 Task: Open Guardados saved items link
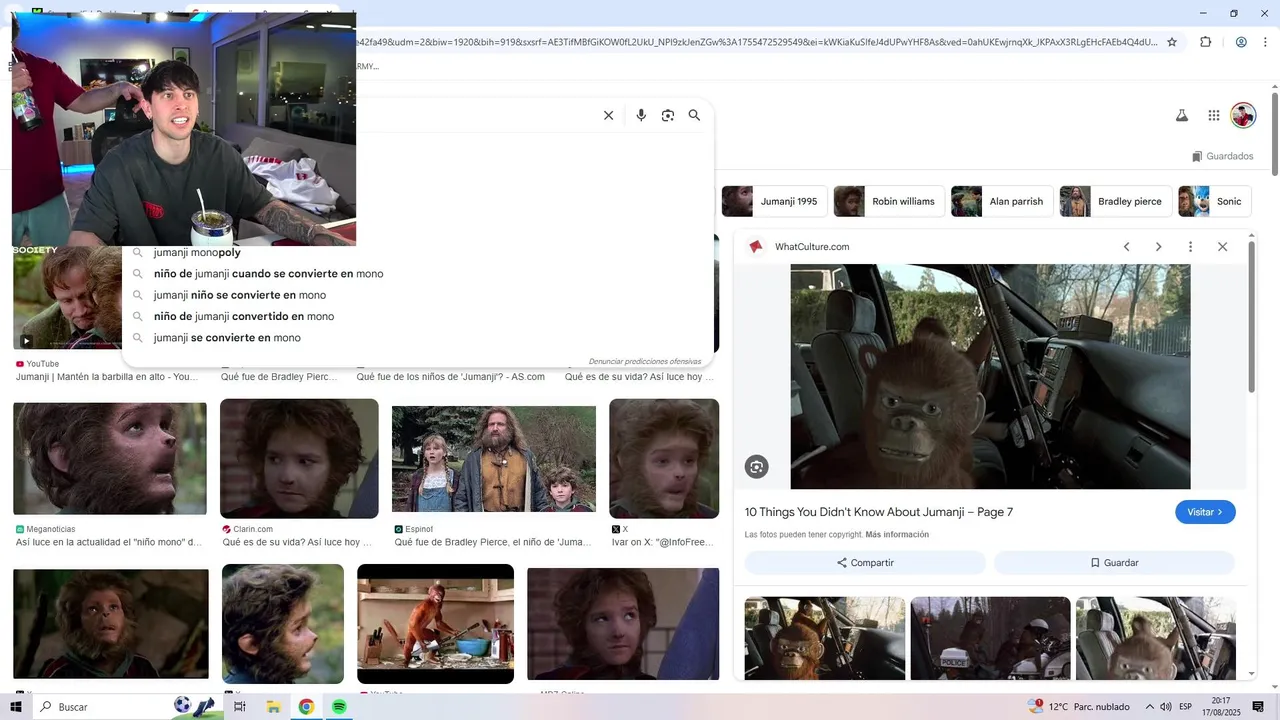click(1222, 156)
